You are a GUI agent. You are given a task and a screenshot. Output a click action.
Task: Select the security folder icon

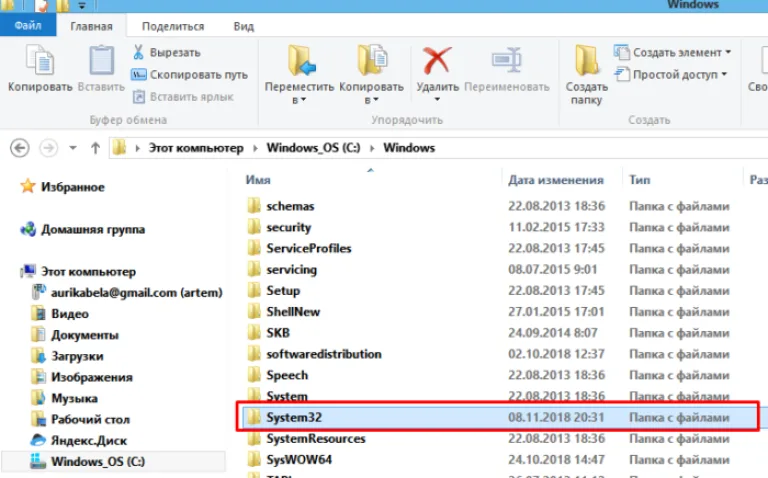pos(254,227)
